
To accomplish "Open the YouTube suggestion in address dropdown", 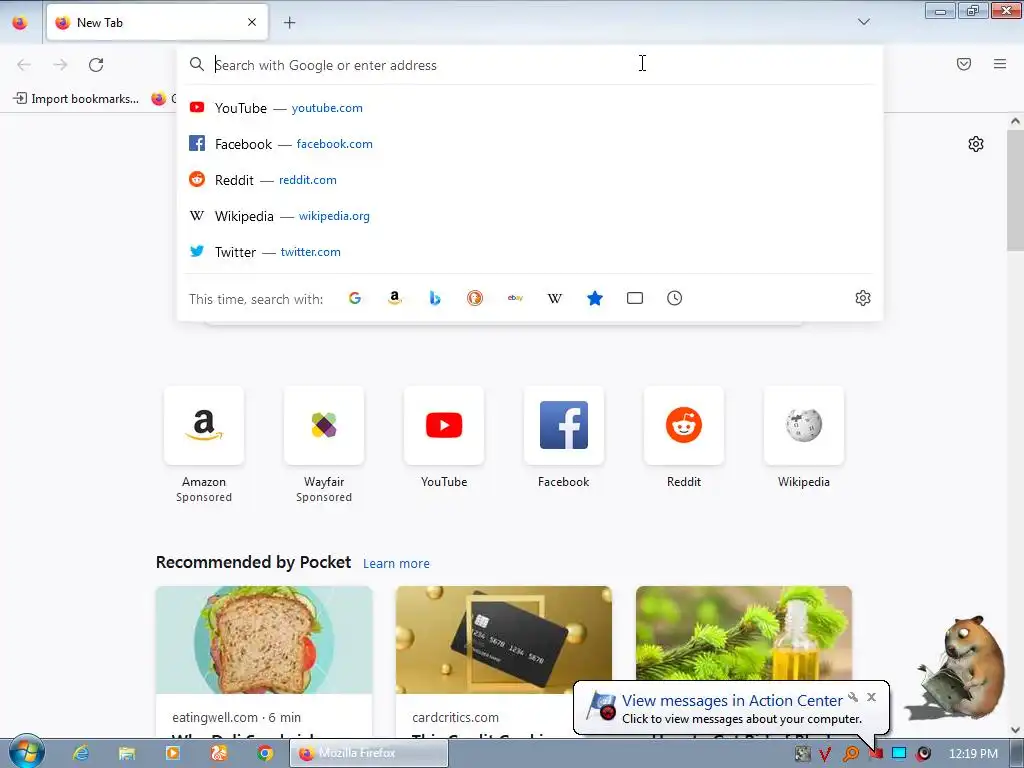I will (x=530, y=108).
